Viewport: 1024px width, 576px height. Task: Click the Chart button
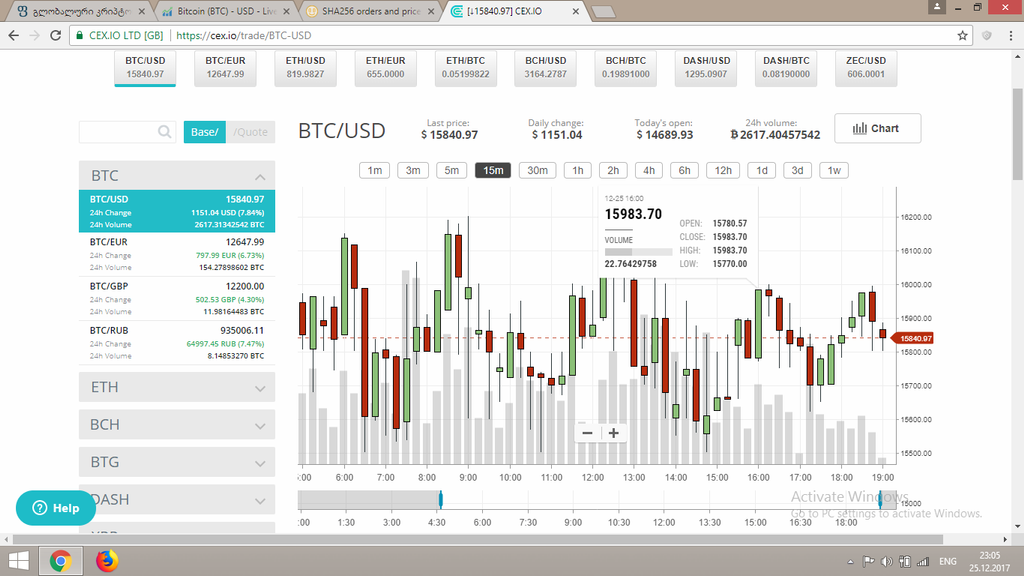[x=878, y=128]
